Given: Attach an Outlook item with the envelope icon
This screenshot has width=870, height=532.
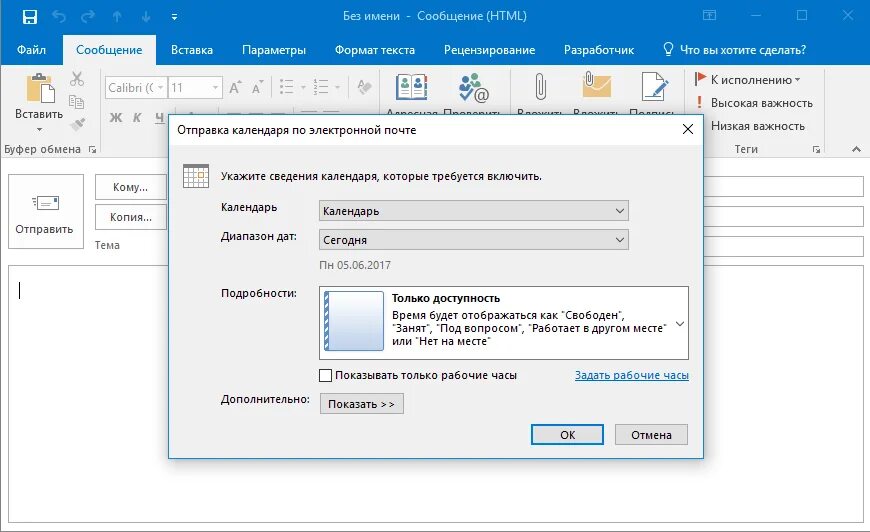Looking at the screenshot, I should [596, 86].
